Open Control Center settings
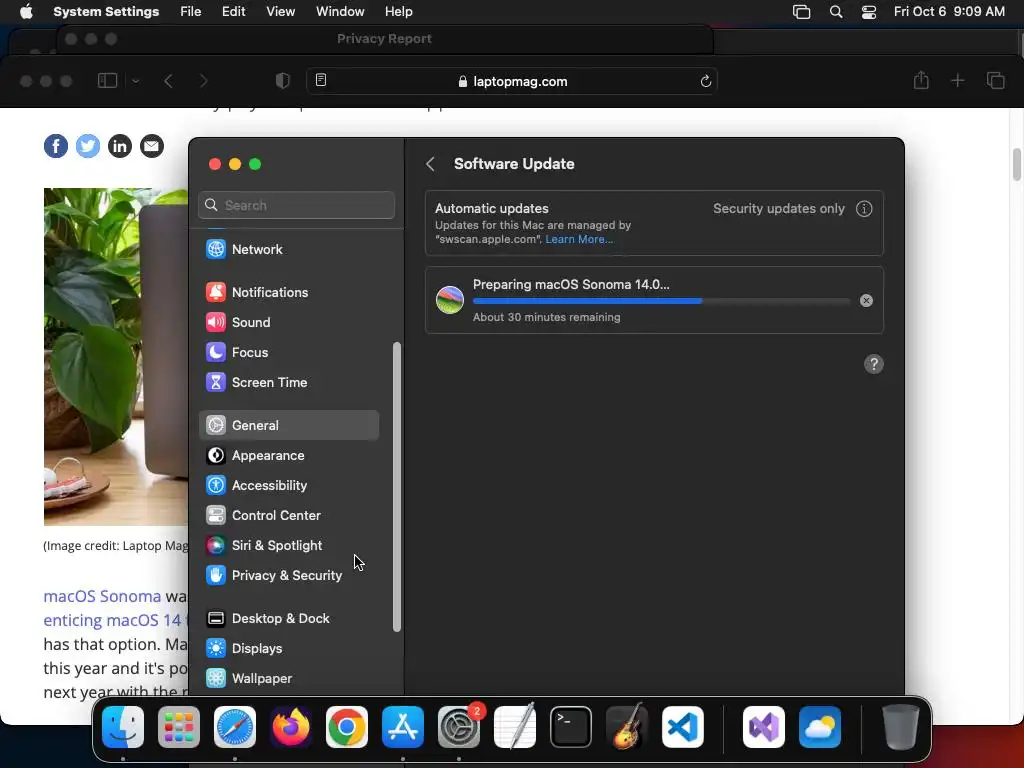This screenshot has height=768, width=1024. tap(289, 515)
